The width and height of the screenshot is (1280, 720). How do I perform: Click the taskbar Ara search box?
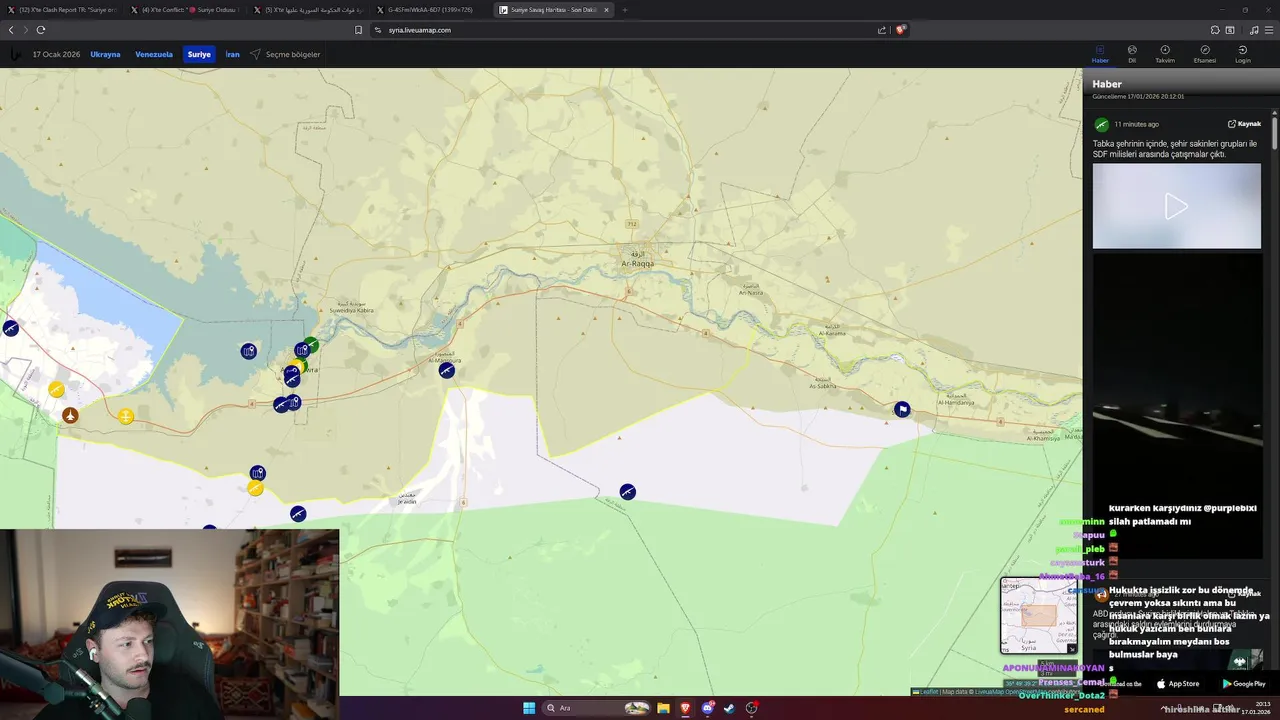(597, 708)
